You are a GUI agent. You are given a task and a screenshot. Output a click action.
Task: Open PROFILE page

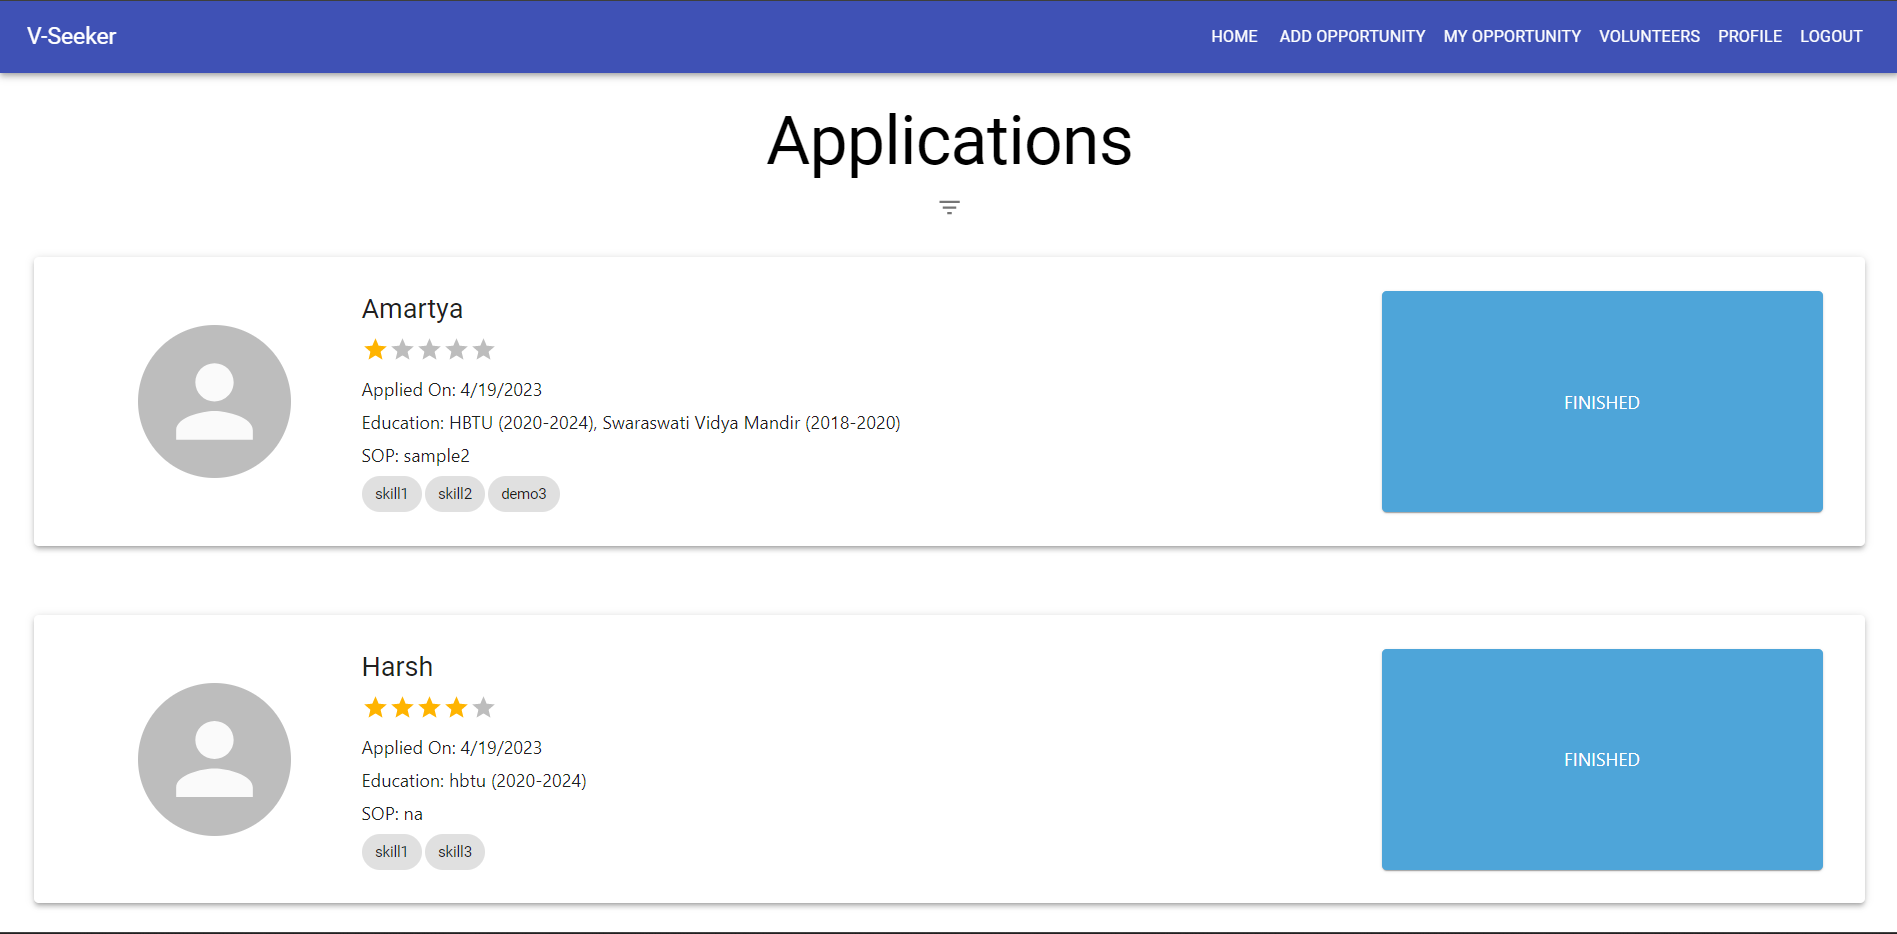[x=1750, y=36]
